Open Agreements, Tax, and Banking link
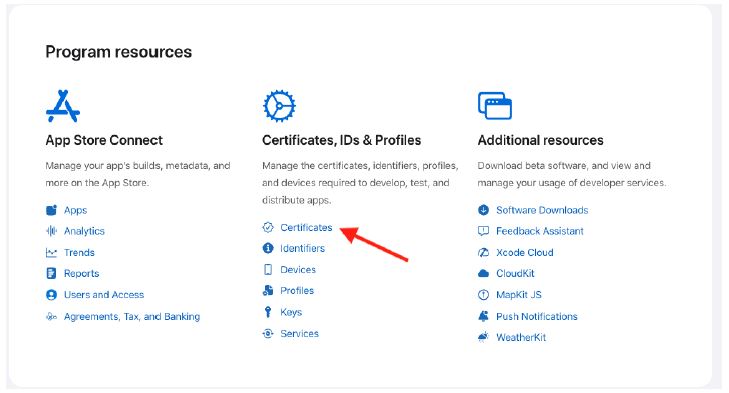 [132, 317]
